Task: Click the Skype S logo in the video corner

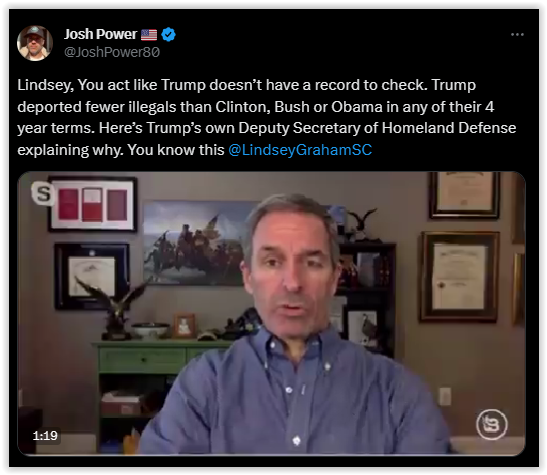Action: pos(43,193)
